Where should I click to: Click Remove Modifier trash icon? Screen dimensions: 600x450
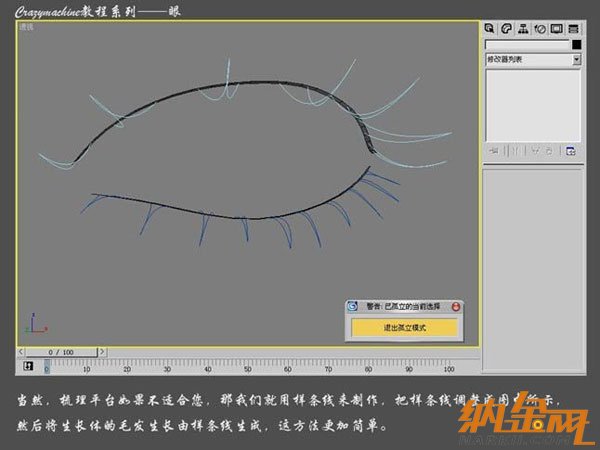(549, 151)
